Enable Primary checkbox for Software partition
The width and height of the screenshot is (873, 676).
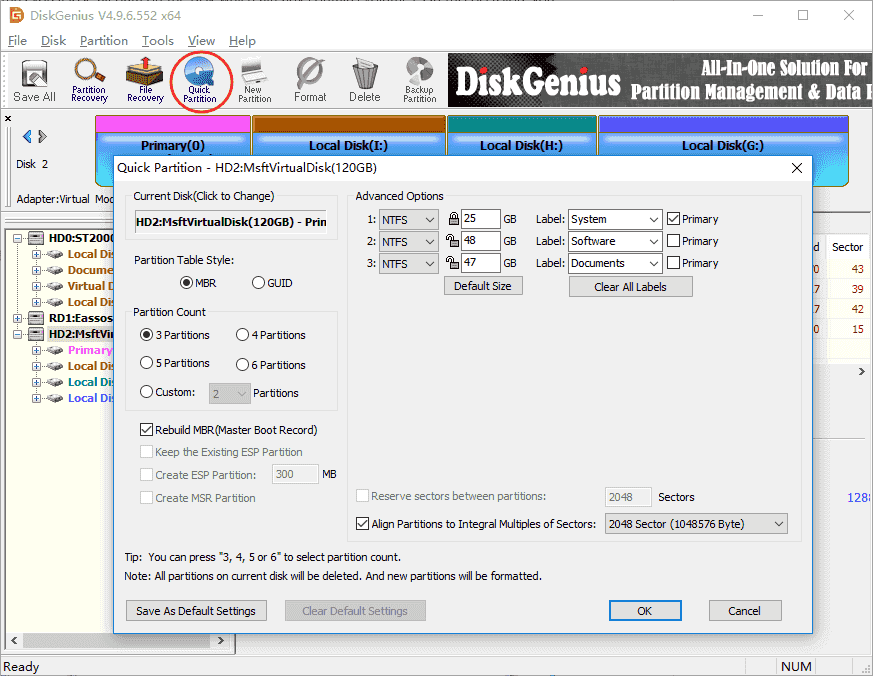(x=674, y=241)
